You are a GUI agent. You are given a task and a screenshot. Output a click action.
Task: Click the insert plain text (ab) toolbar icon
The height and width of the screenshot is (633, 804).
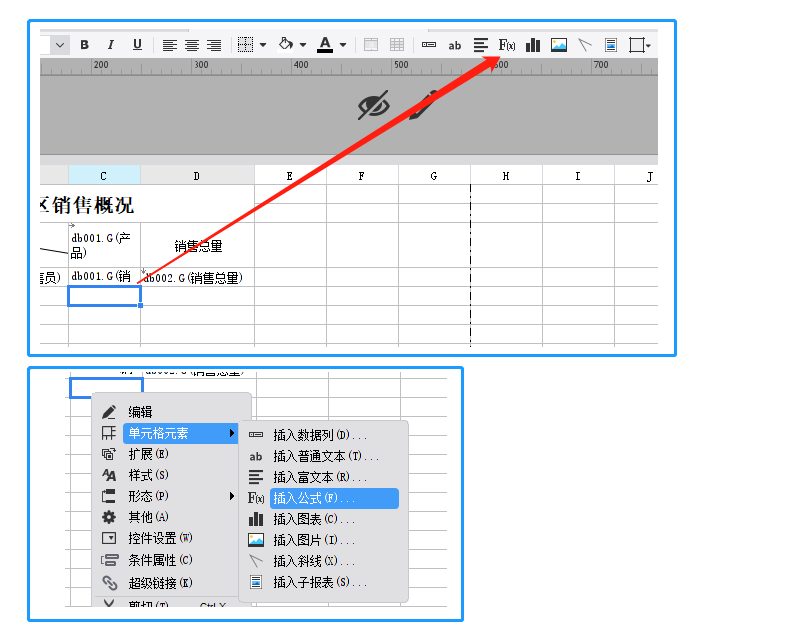click(x=455, y=44)
